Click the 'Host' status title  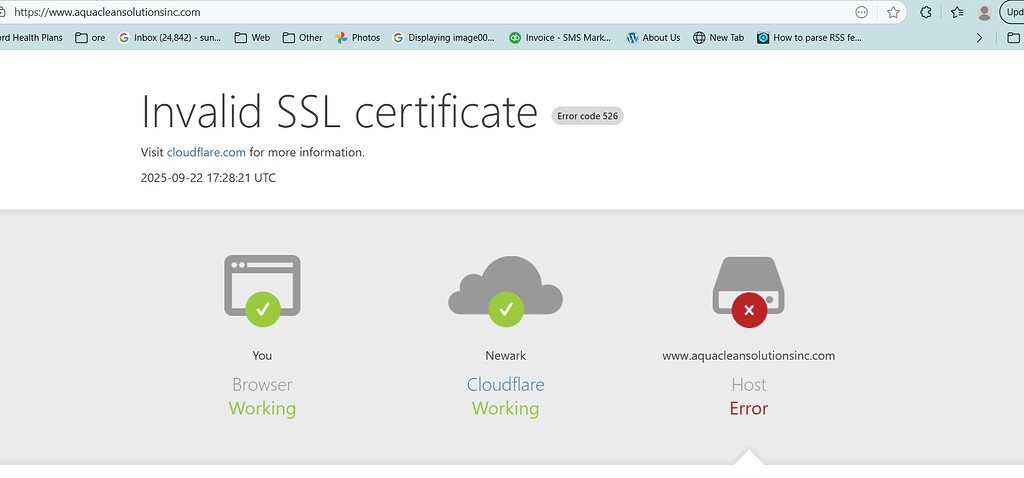pyautogui.click(x=748, y=385)
